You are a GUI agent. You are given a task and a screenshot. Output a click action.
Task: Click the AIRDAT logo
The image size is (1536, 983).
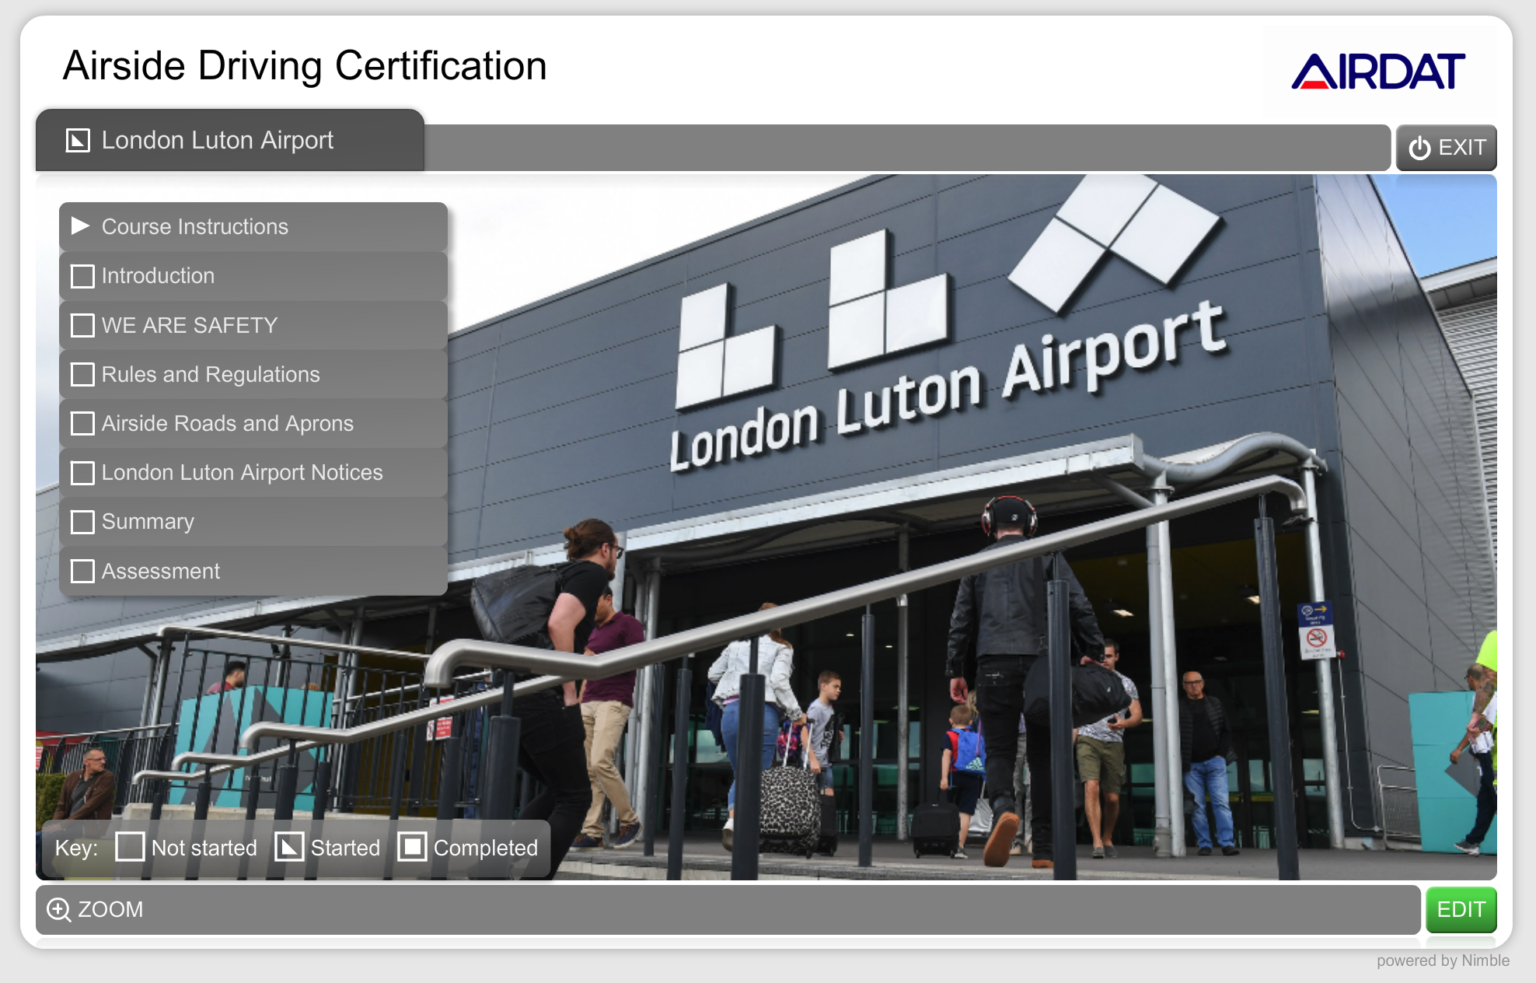(1378, 70)
